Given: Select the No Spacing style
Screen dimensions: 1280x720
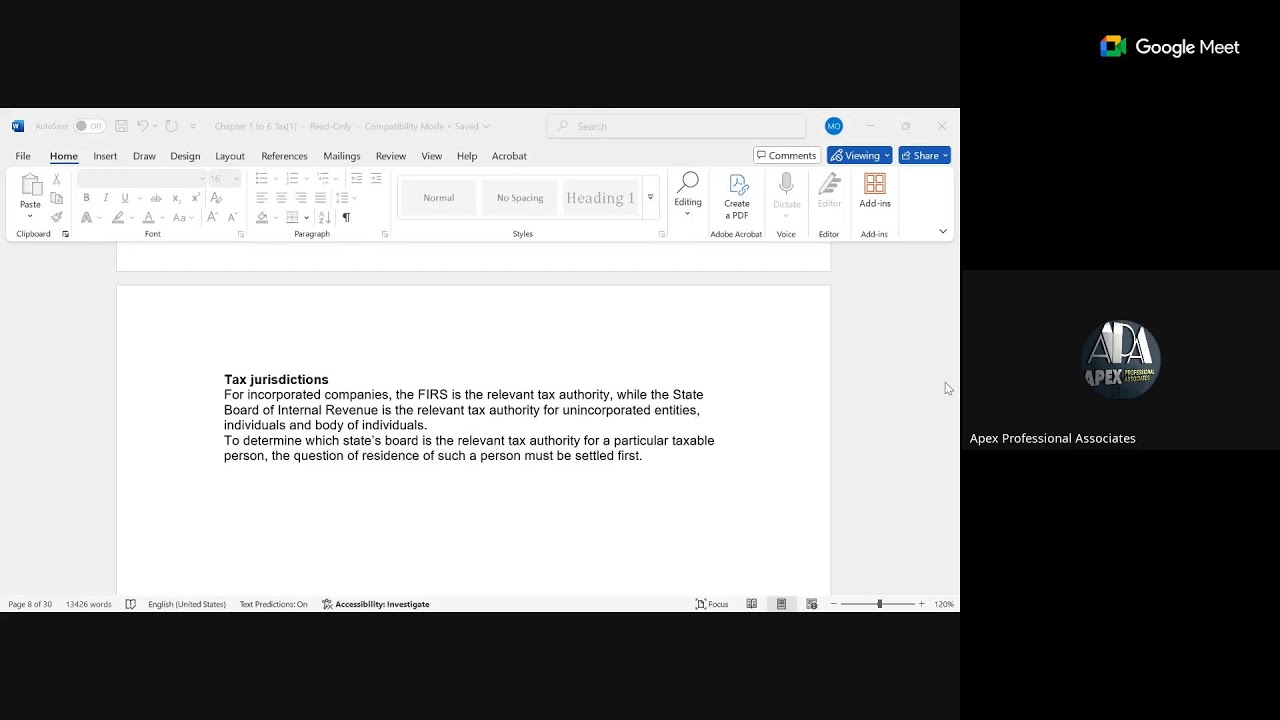Looking at the screenshot, I should click(x=520, y=198).
